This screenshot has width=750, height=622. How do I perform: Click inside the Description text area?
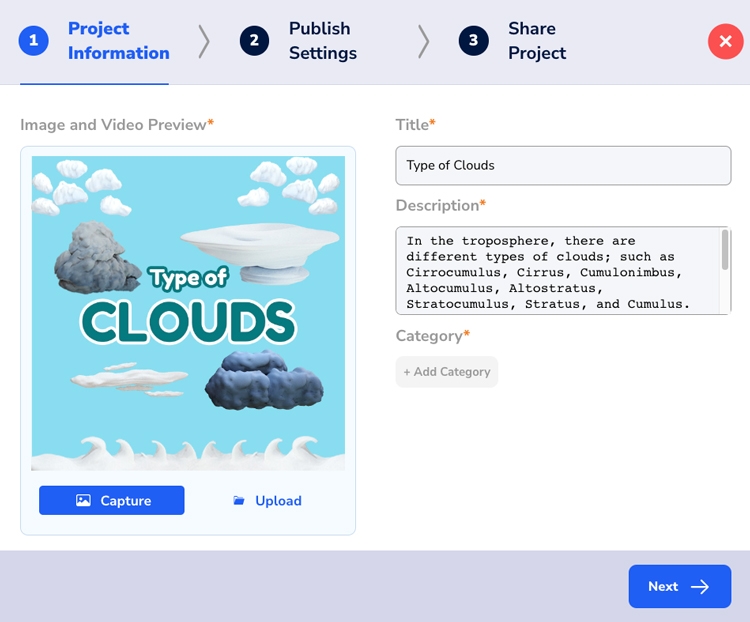(x=556, y=271)
